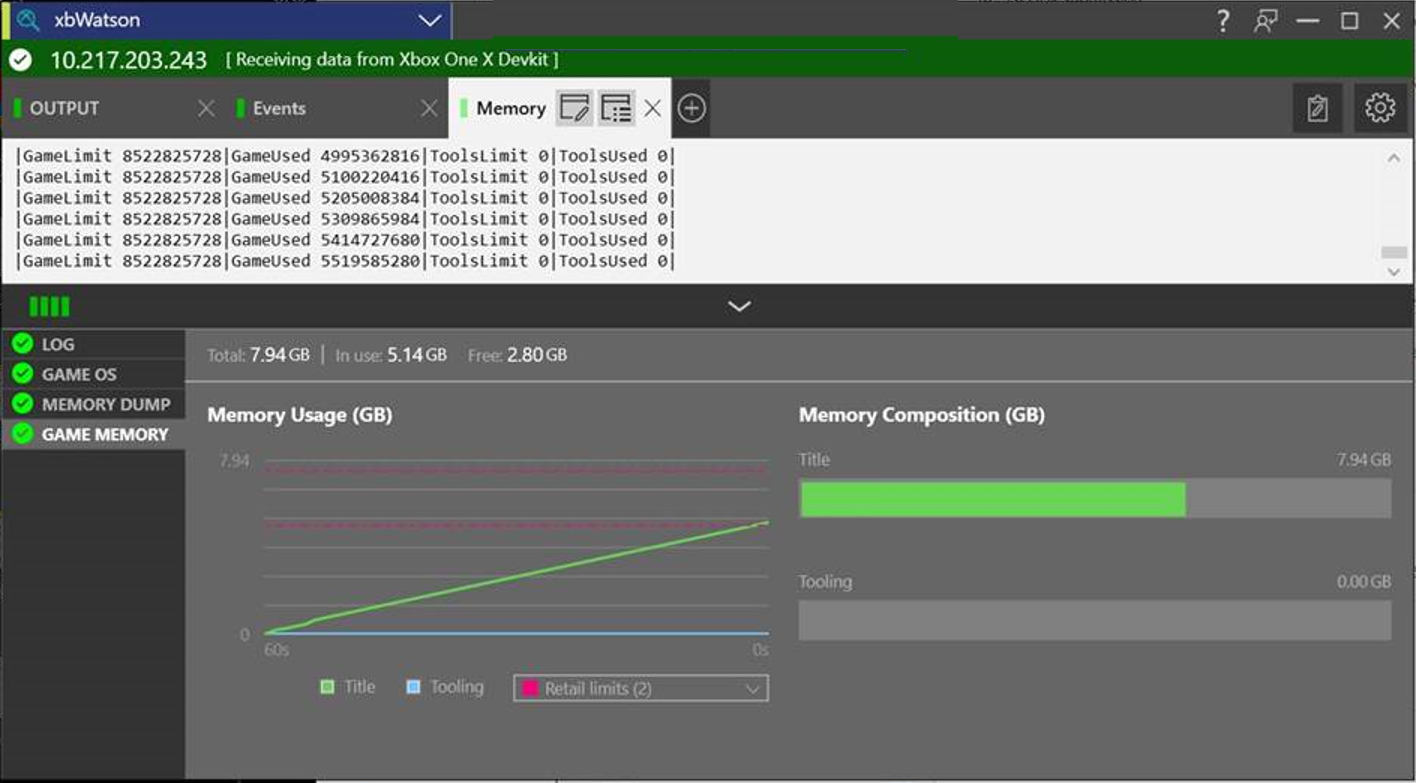The image size is (1417, 783).
Task: Open the settings gear icon
Action: tap(1380, 108)
